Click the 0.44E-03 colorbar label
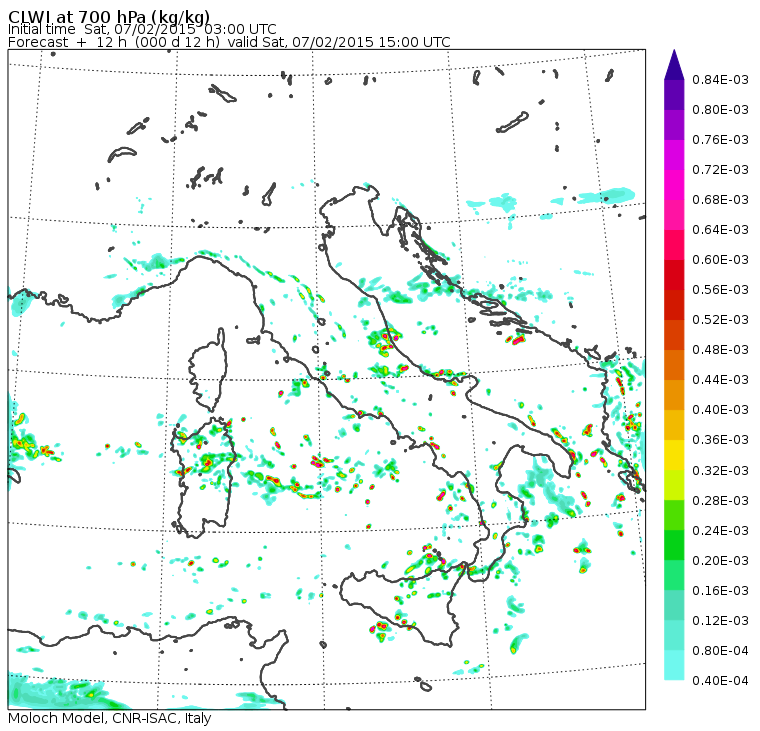Image resolution: width=760 pixels, height=731 pixels. 720,380
